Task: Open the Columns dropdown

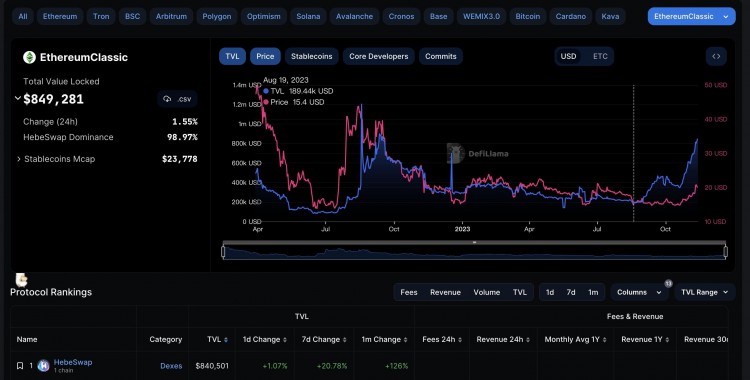Action: click(x=639, y=292)
